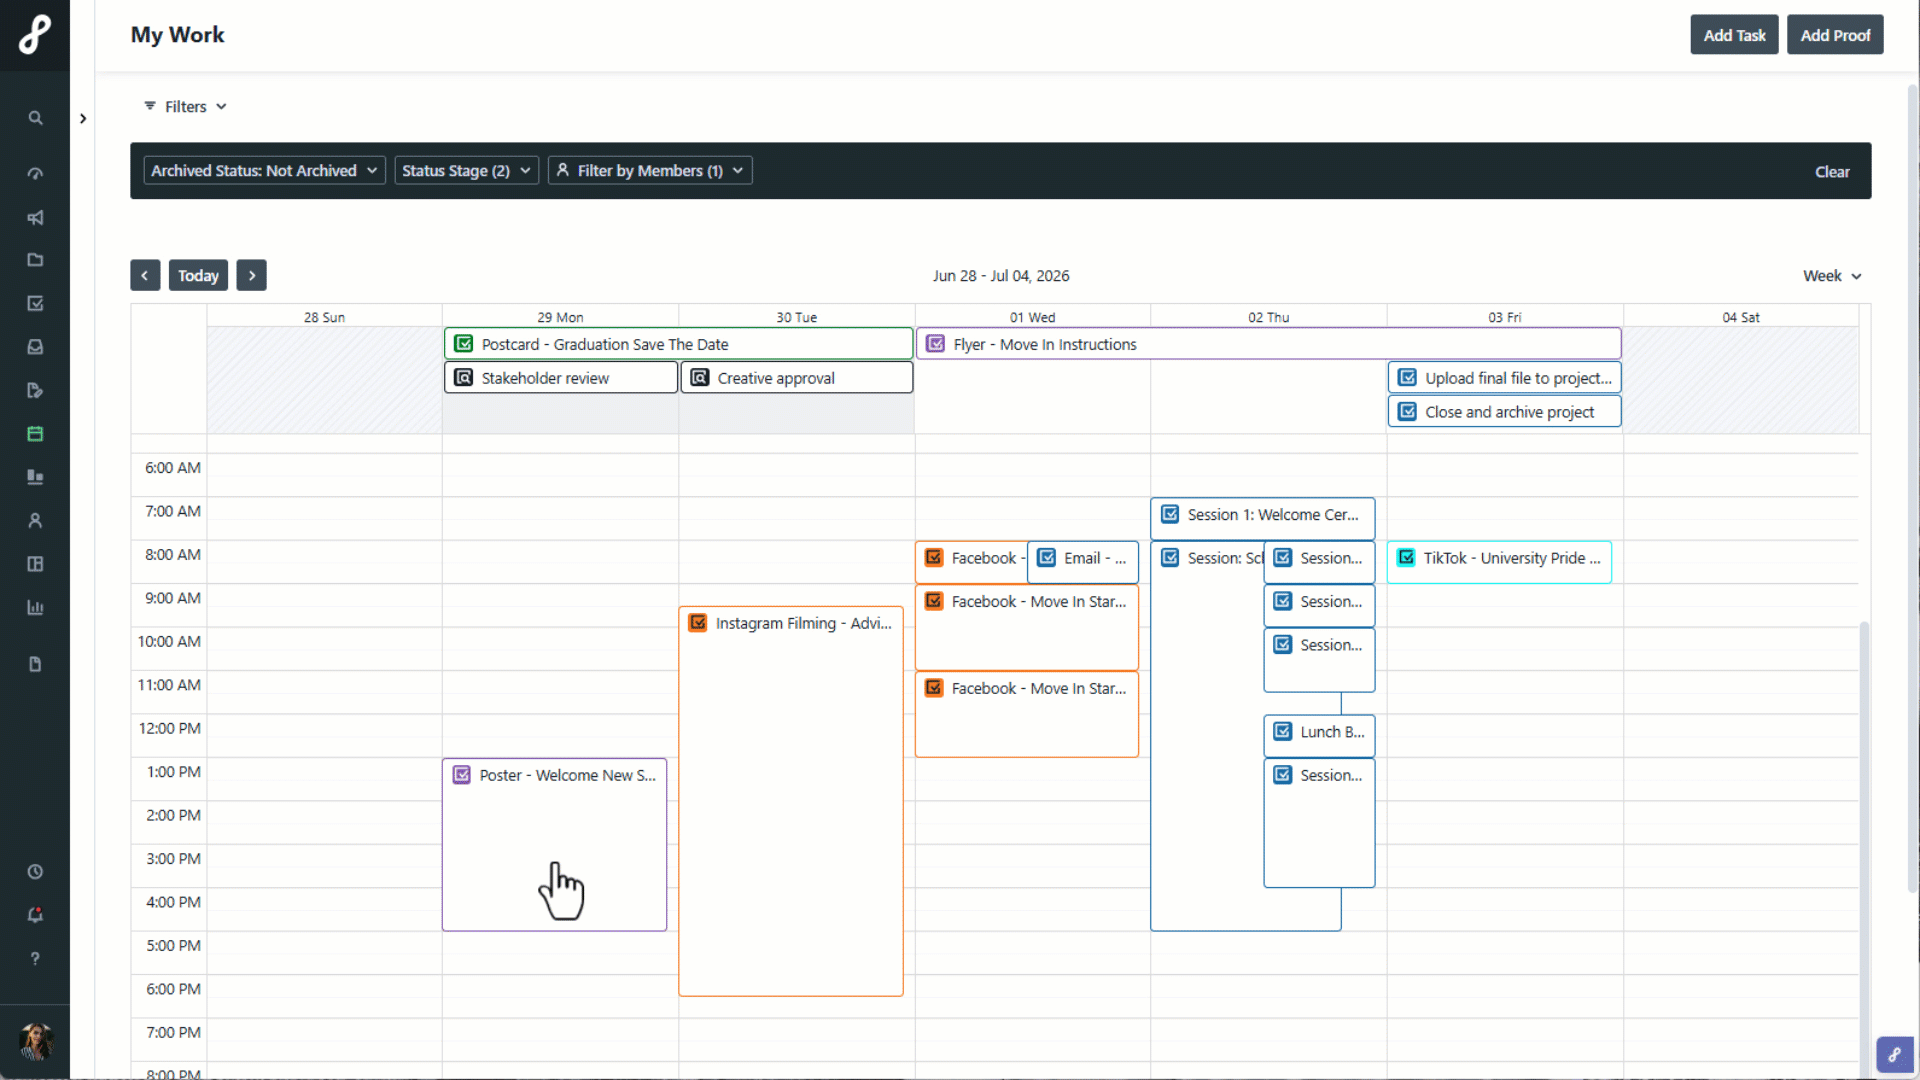
Task: Open Archived Status: Not Archived dropdown
Action: pyautogui.click(x=264, y=170)
